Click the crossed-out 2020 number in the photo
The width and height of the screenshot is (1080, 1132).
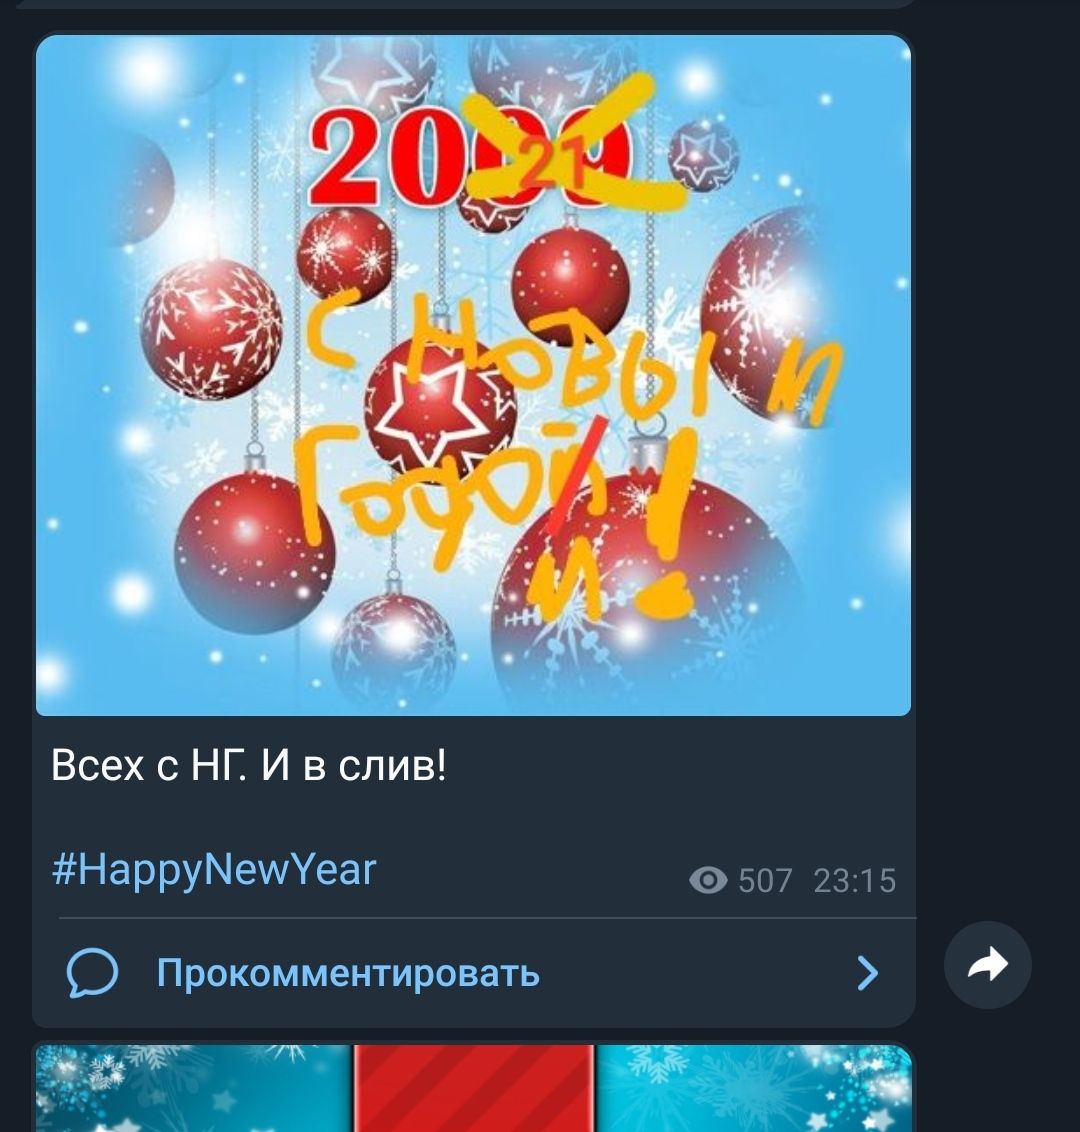pos(471,157)
